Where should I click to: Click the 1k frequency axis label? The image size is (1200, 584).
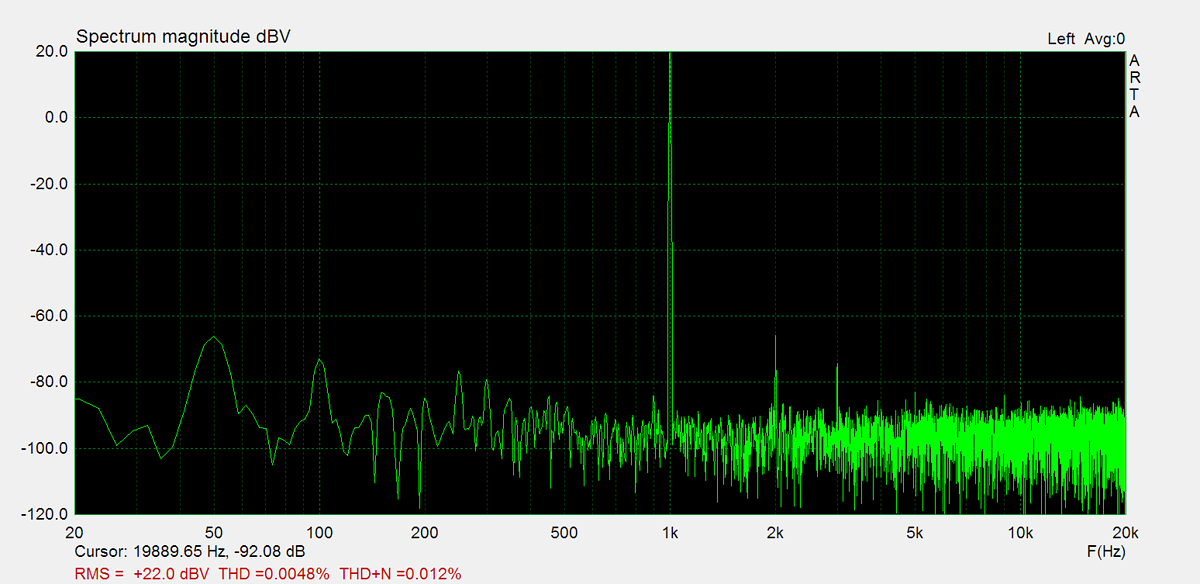[x=670, y=532]
